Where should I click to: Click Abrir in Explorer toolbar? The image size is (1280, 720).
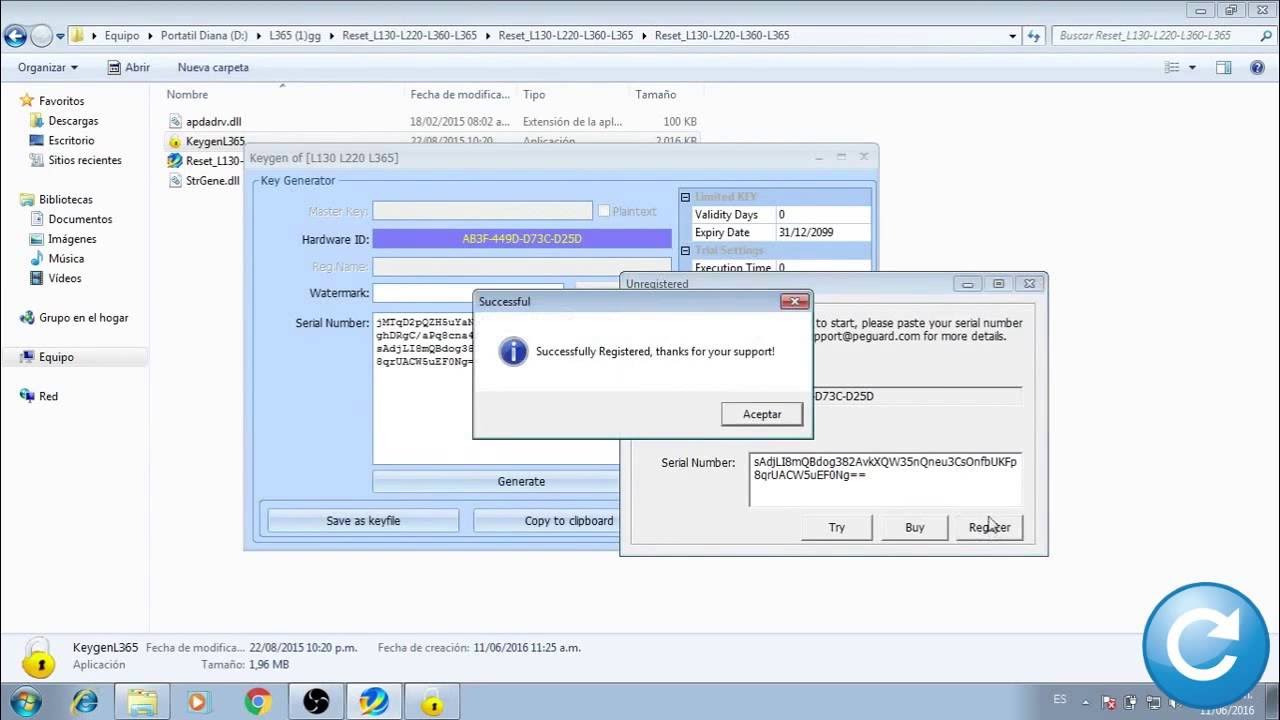click(128, 67)
